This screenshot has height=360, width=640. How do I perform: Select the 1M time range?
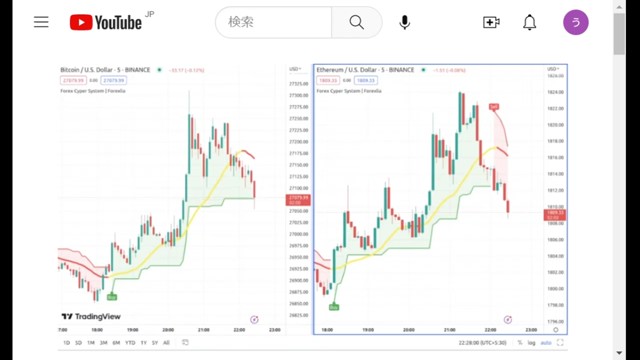(x=91, y=342)
